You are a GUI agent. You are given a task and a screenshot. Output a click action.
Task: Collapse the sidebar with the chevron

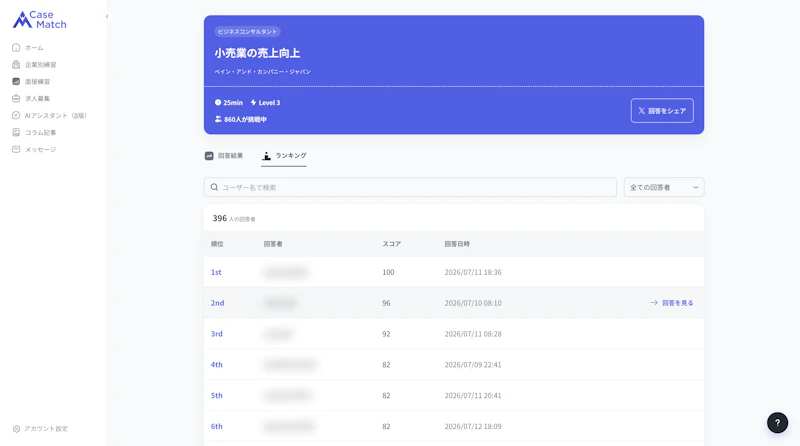click(x=107, y=17)
